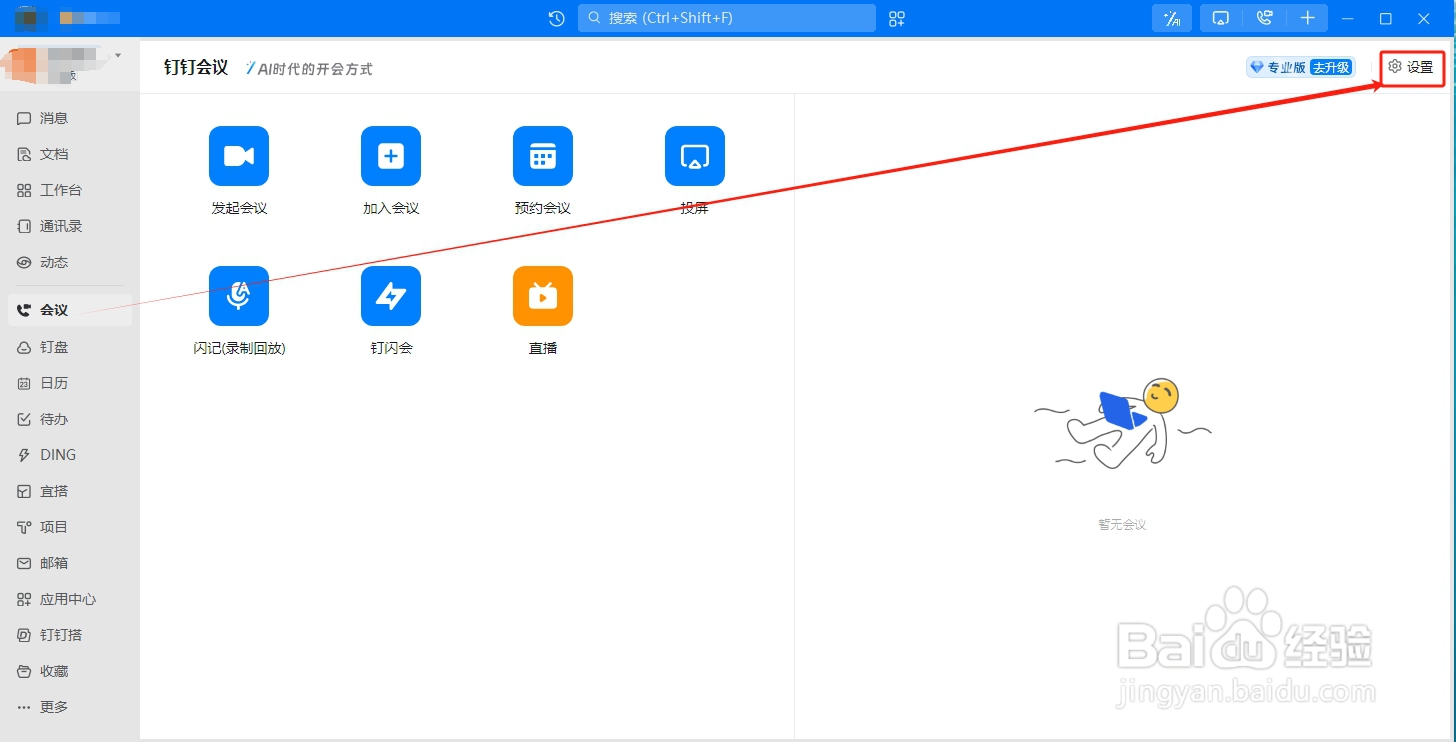This screenshot has width=1456, height=742.
Task: Open the orange 直播 live stream icon
Action: (543, 296)
